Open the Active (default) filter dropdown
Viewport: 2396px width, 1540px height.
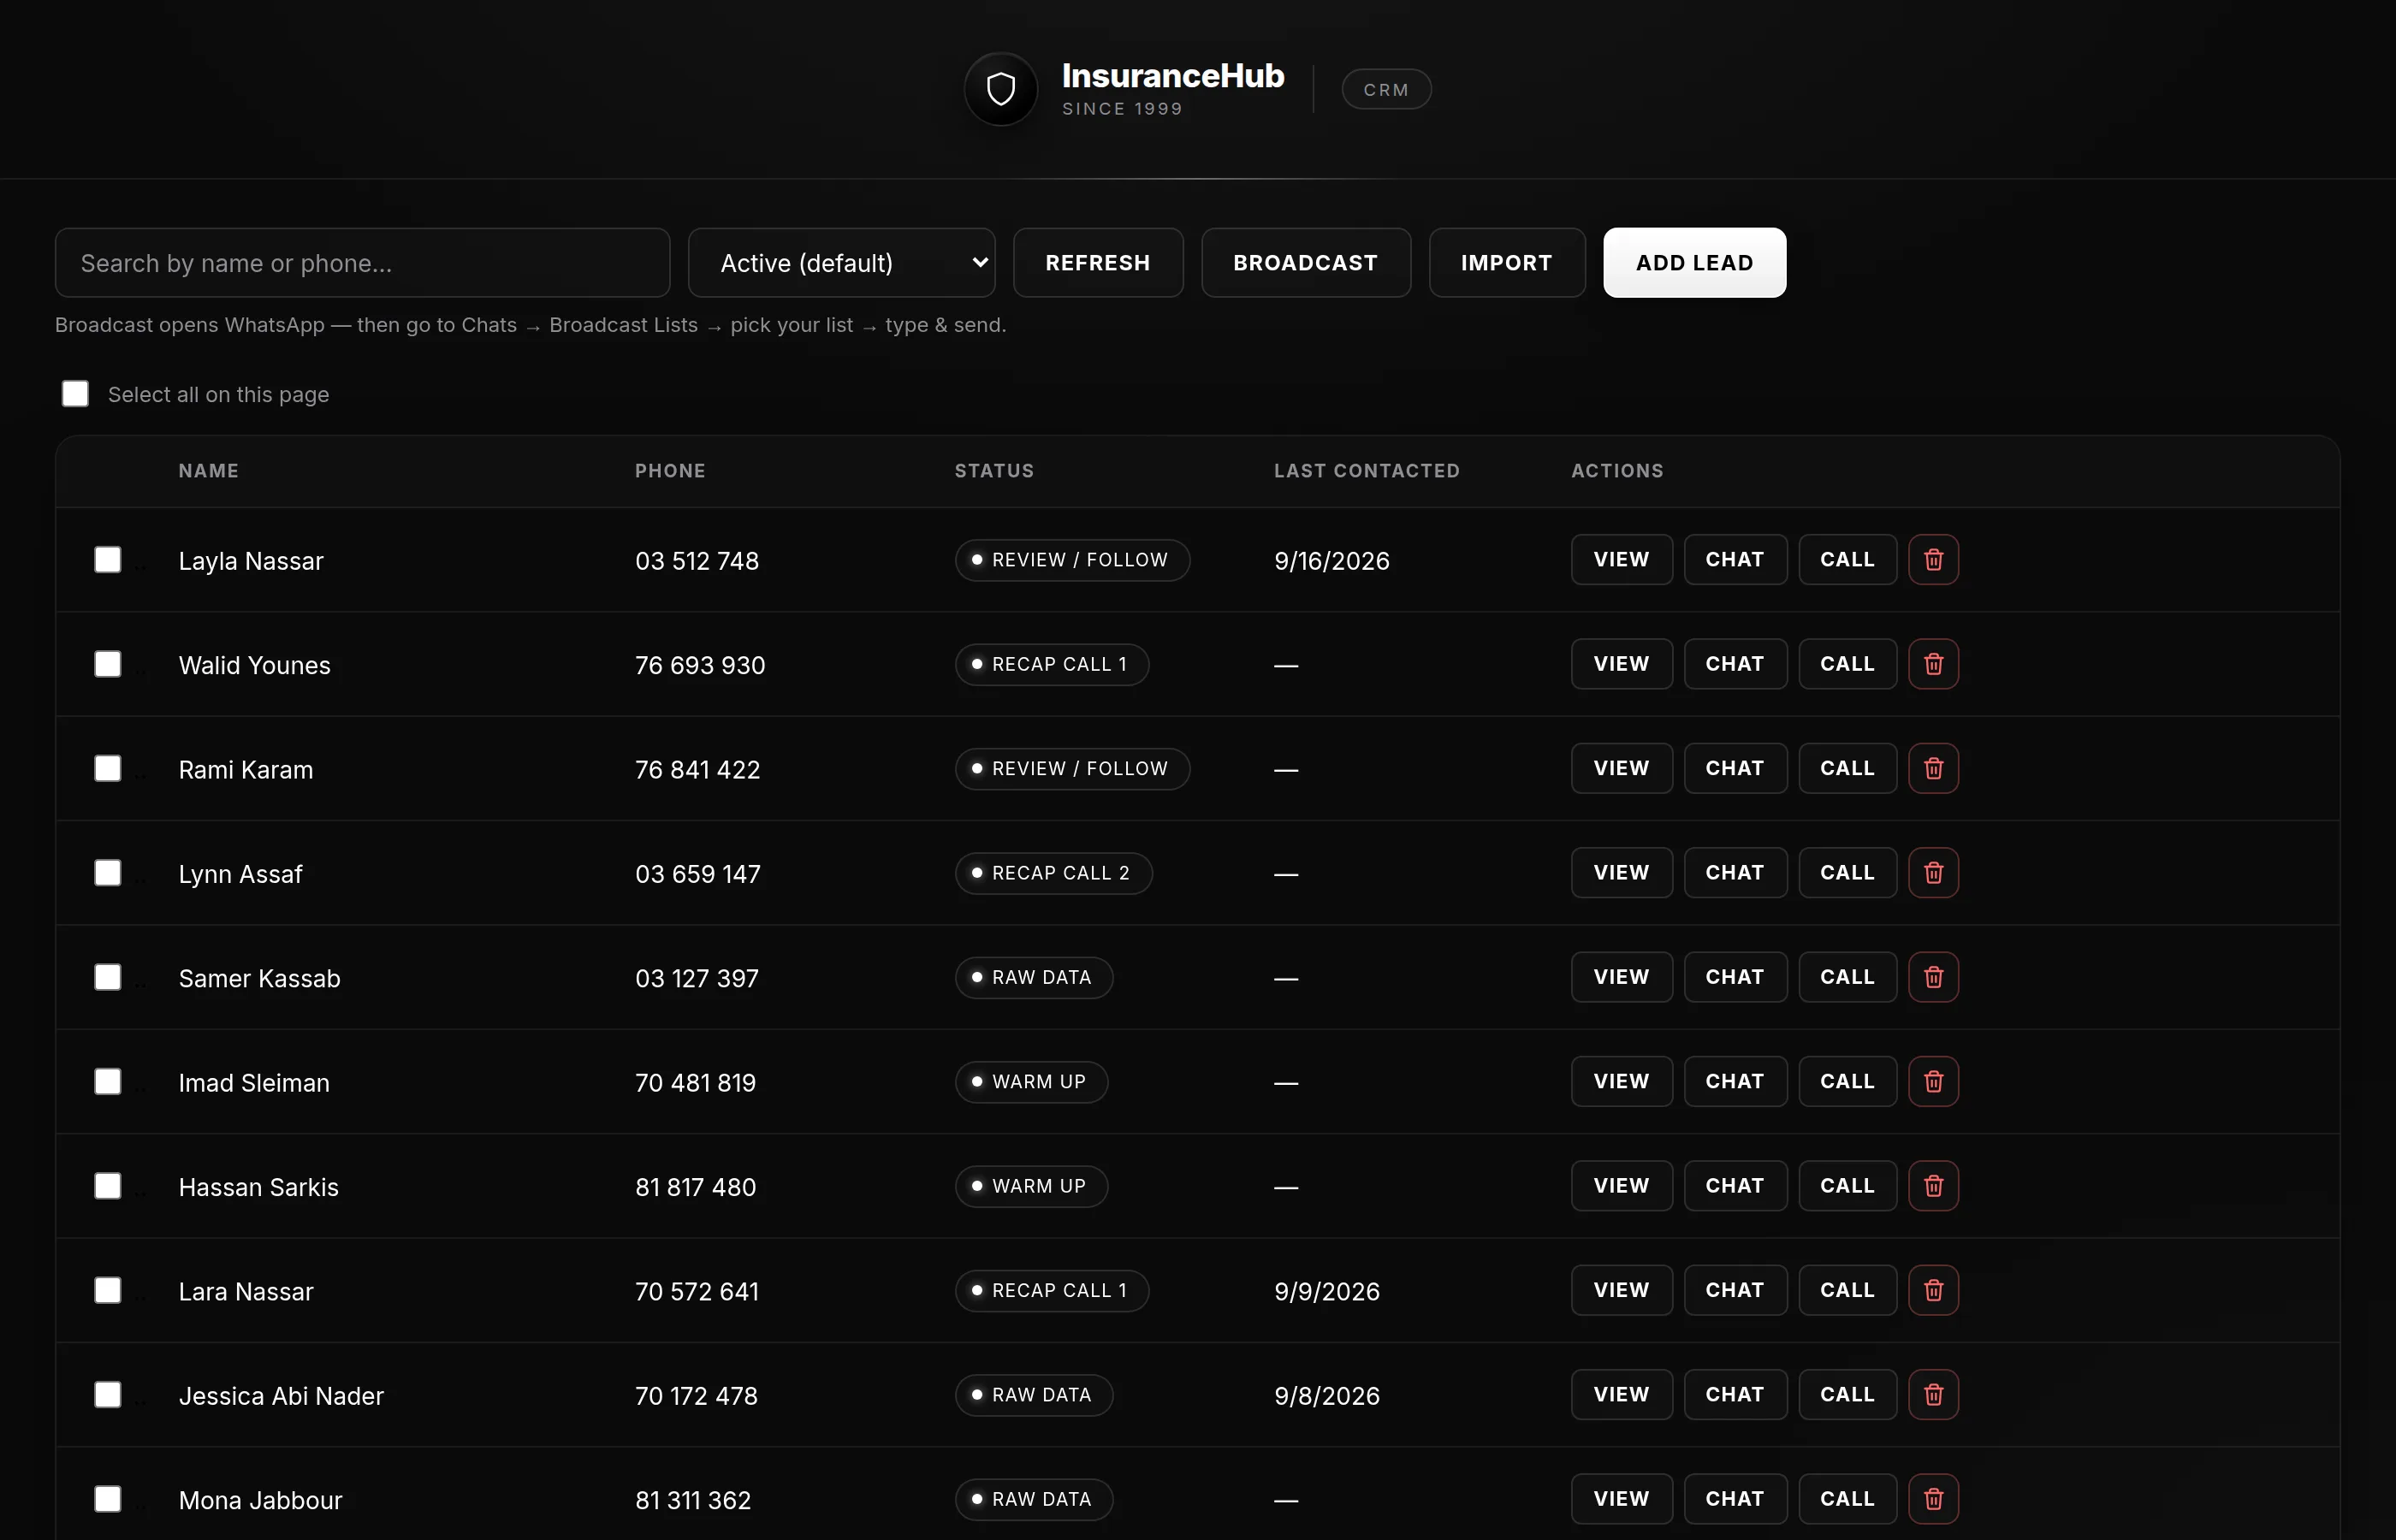841,263
